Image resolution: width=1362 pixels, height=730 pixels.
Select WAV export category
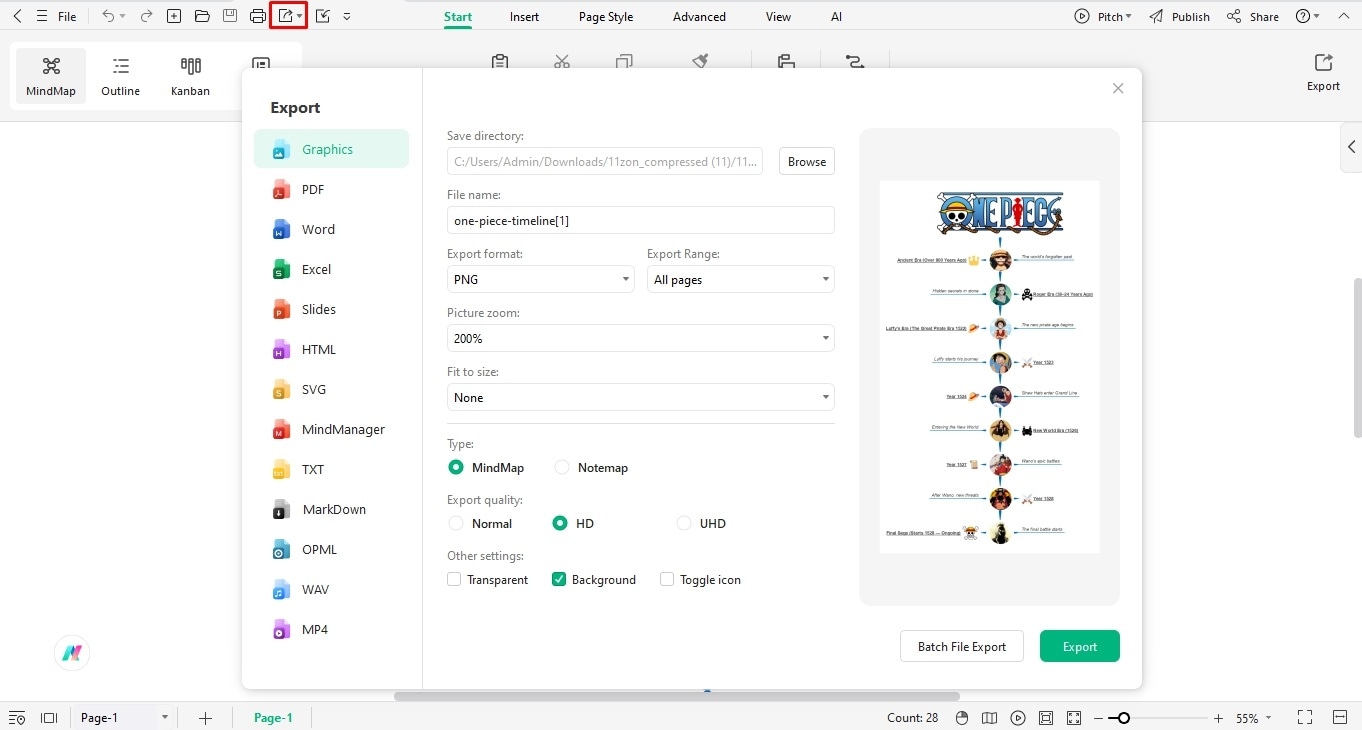point(331,589)
